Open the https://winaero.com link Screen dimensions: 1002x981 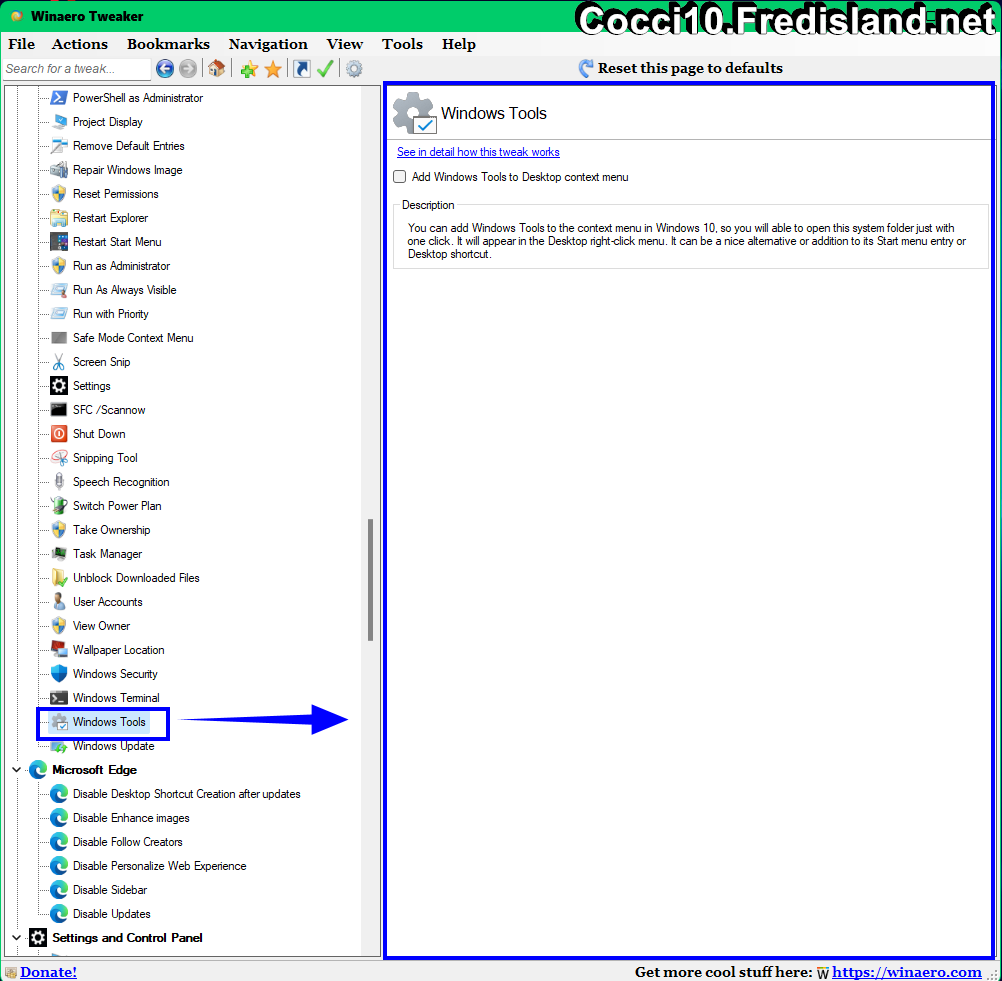tap(906, 971)
